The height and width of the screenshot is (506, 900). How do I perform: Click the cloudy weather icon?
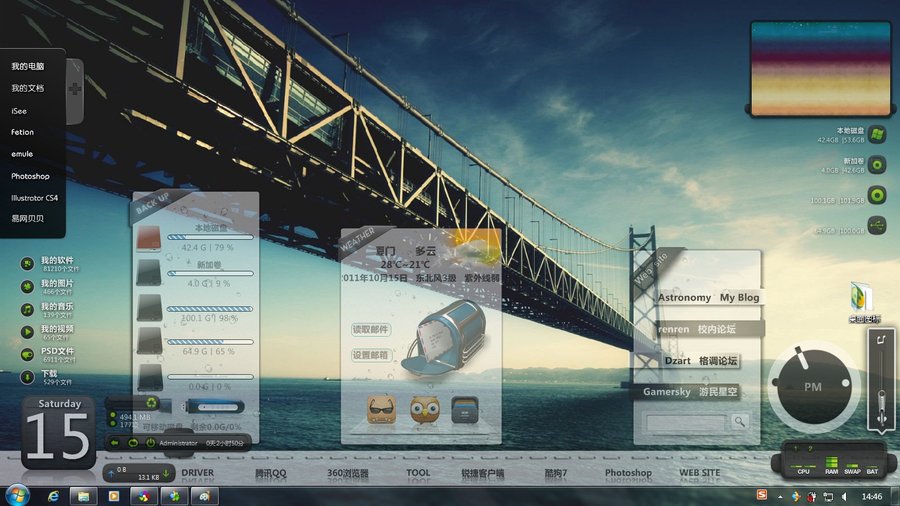pos(472,249)
